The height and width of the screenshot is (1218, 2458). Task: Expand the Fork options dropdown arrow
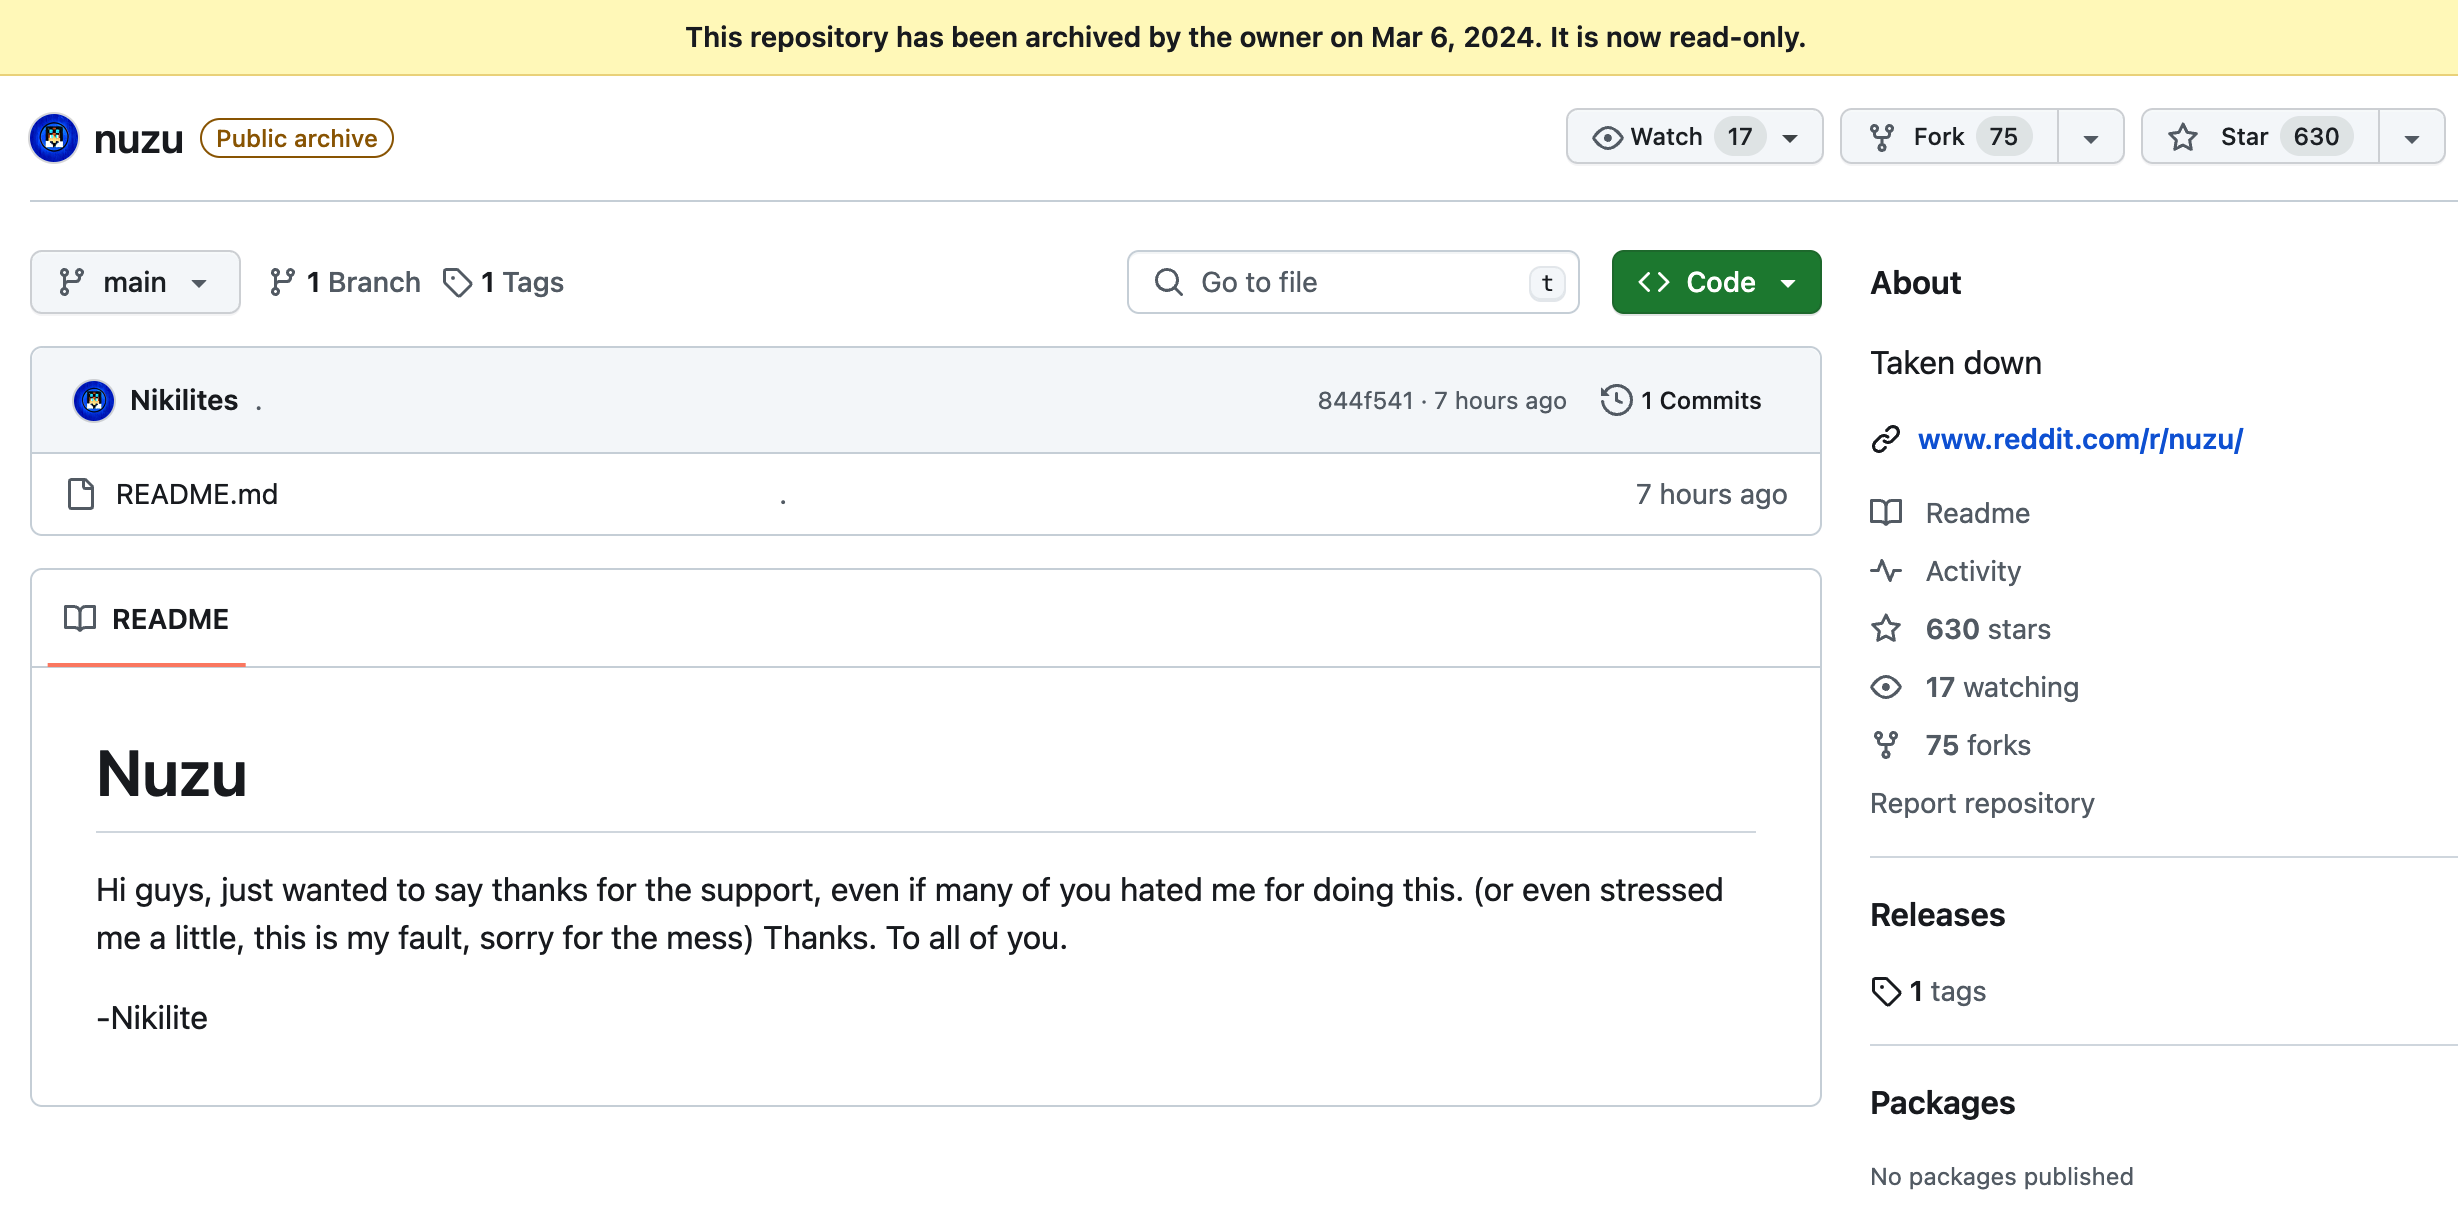[2091, 138]
